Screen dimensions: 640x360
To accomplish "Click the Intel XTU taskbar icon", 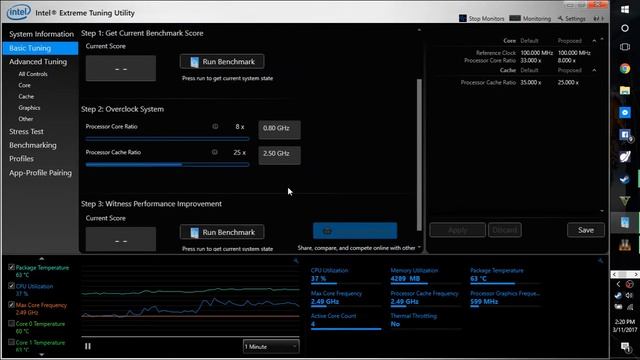I will [625, 222].
